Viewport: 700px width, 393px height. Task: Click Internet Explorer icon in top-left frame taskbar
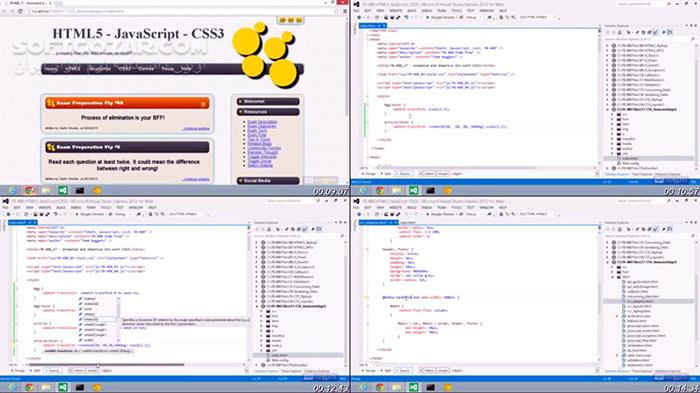click(12, 191)
